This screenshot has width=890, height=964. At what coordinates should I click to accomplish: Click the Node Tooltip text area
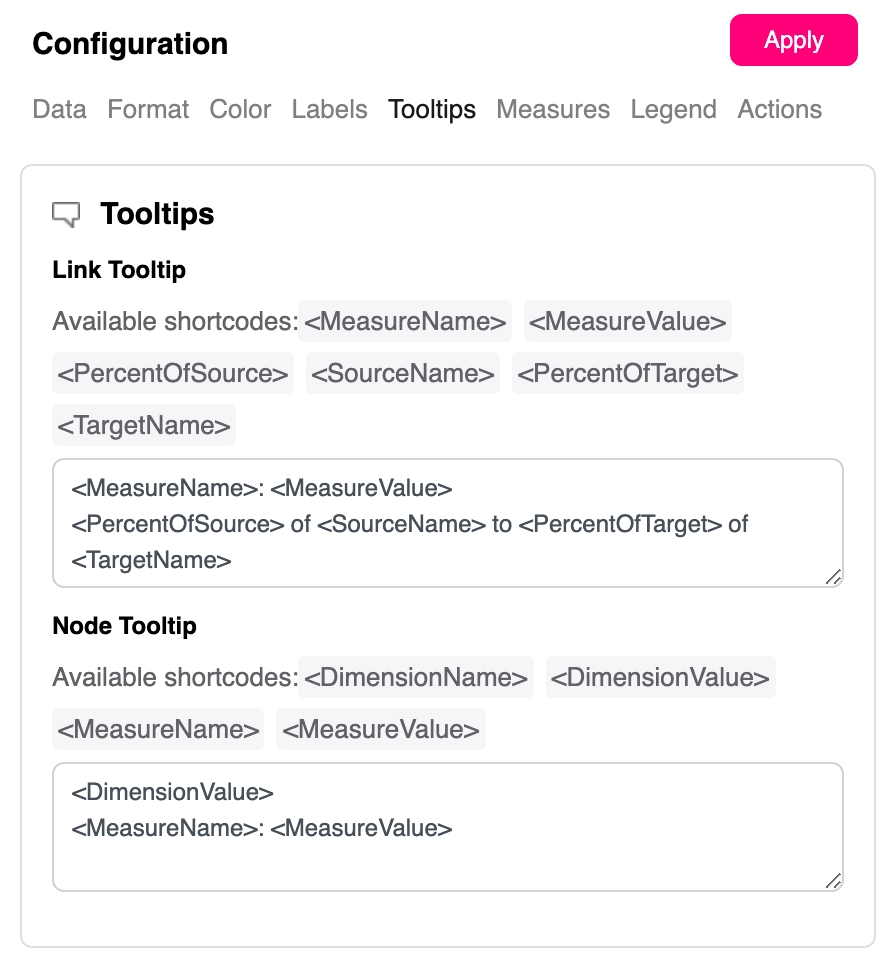[x=447, y=827]
